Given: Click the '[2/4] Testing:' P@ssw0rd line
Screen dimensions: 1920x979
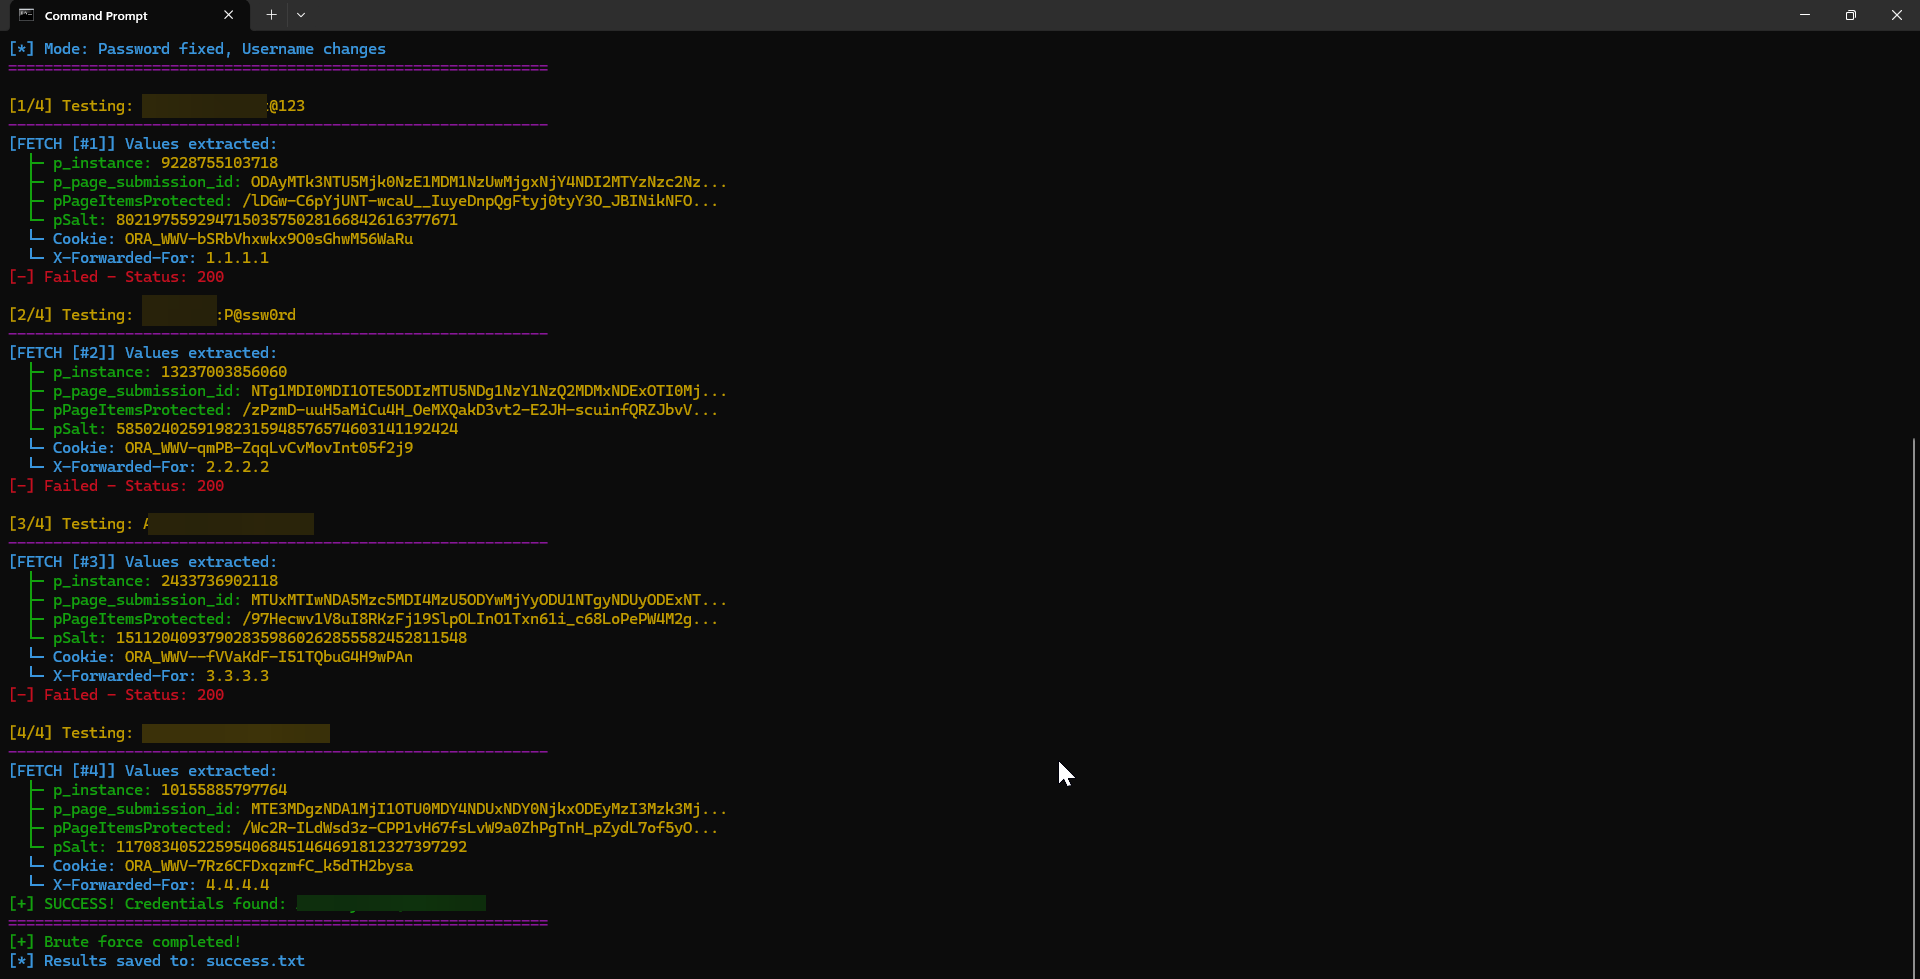Looking at the screenshot, I should tap(152, 315).
